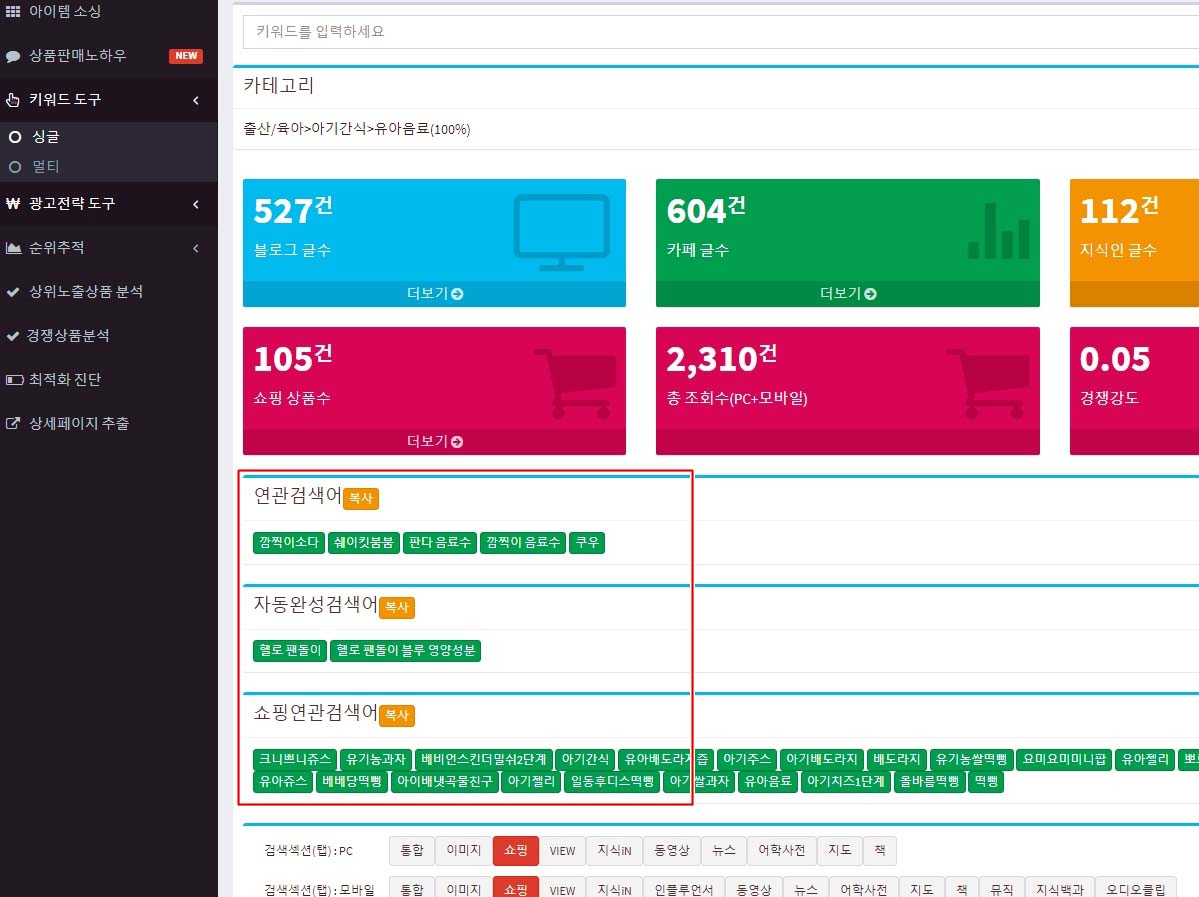Click the 올바름떡뻥 keyword tag
Screen dimensions: 1199x897
point(929,782)
